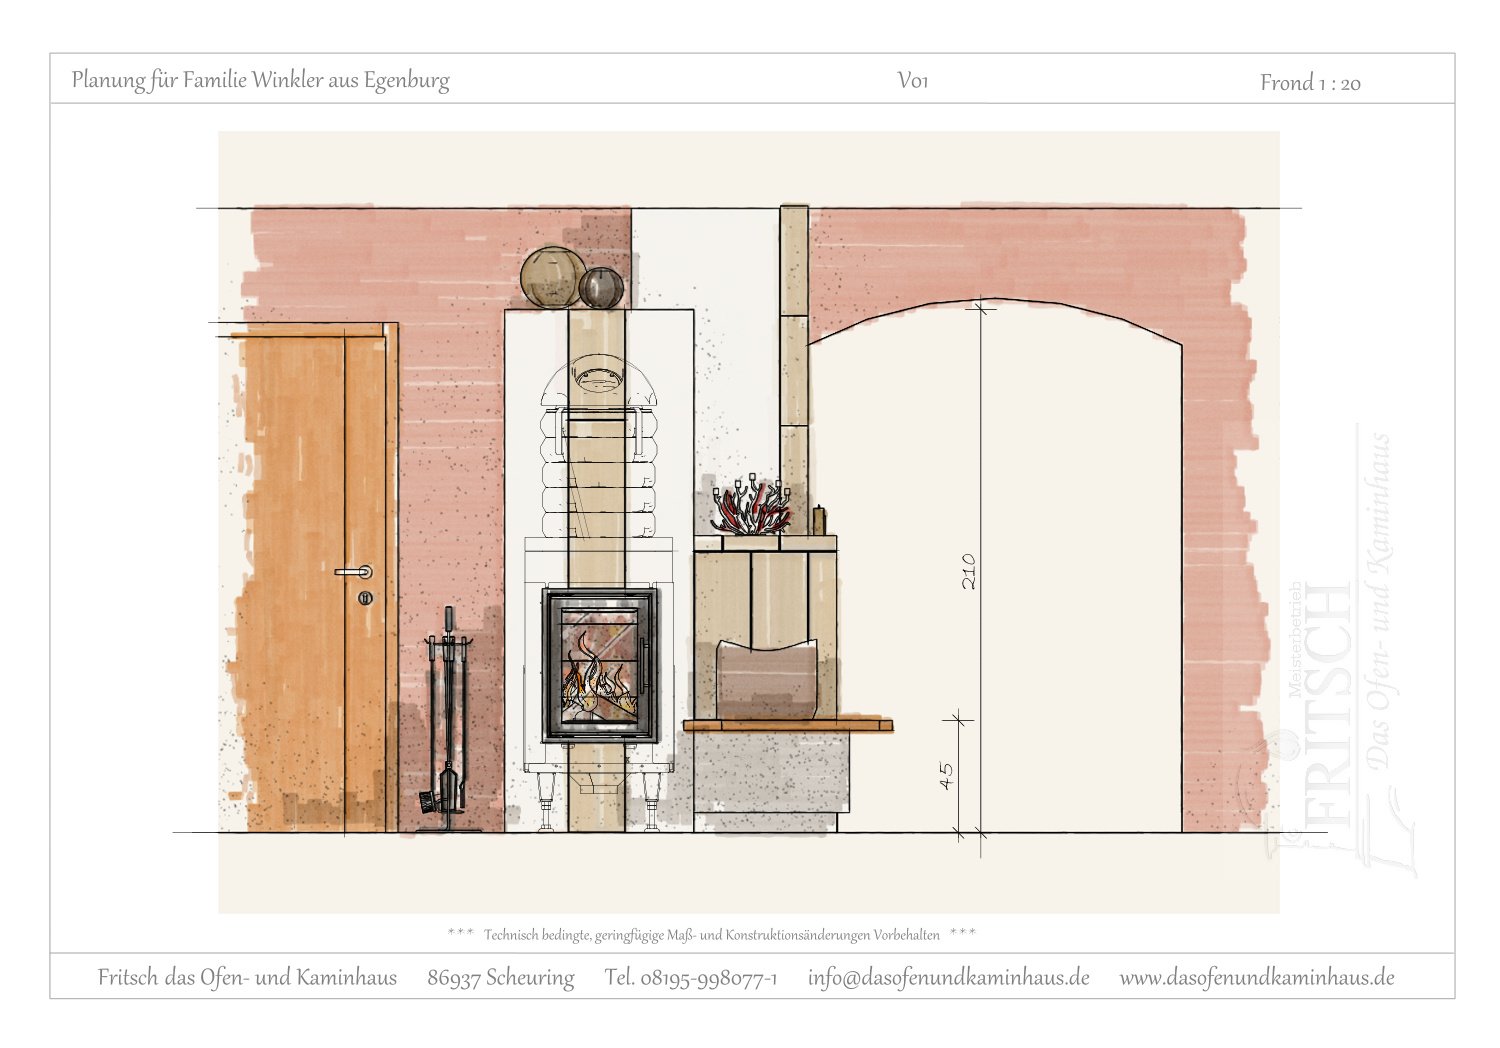Open the website www.dasofenundkaminhaus.de
This screenshot has width=1500, height=1048.
(x=1257, y=977)
